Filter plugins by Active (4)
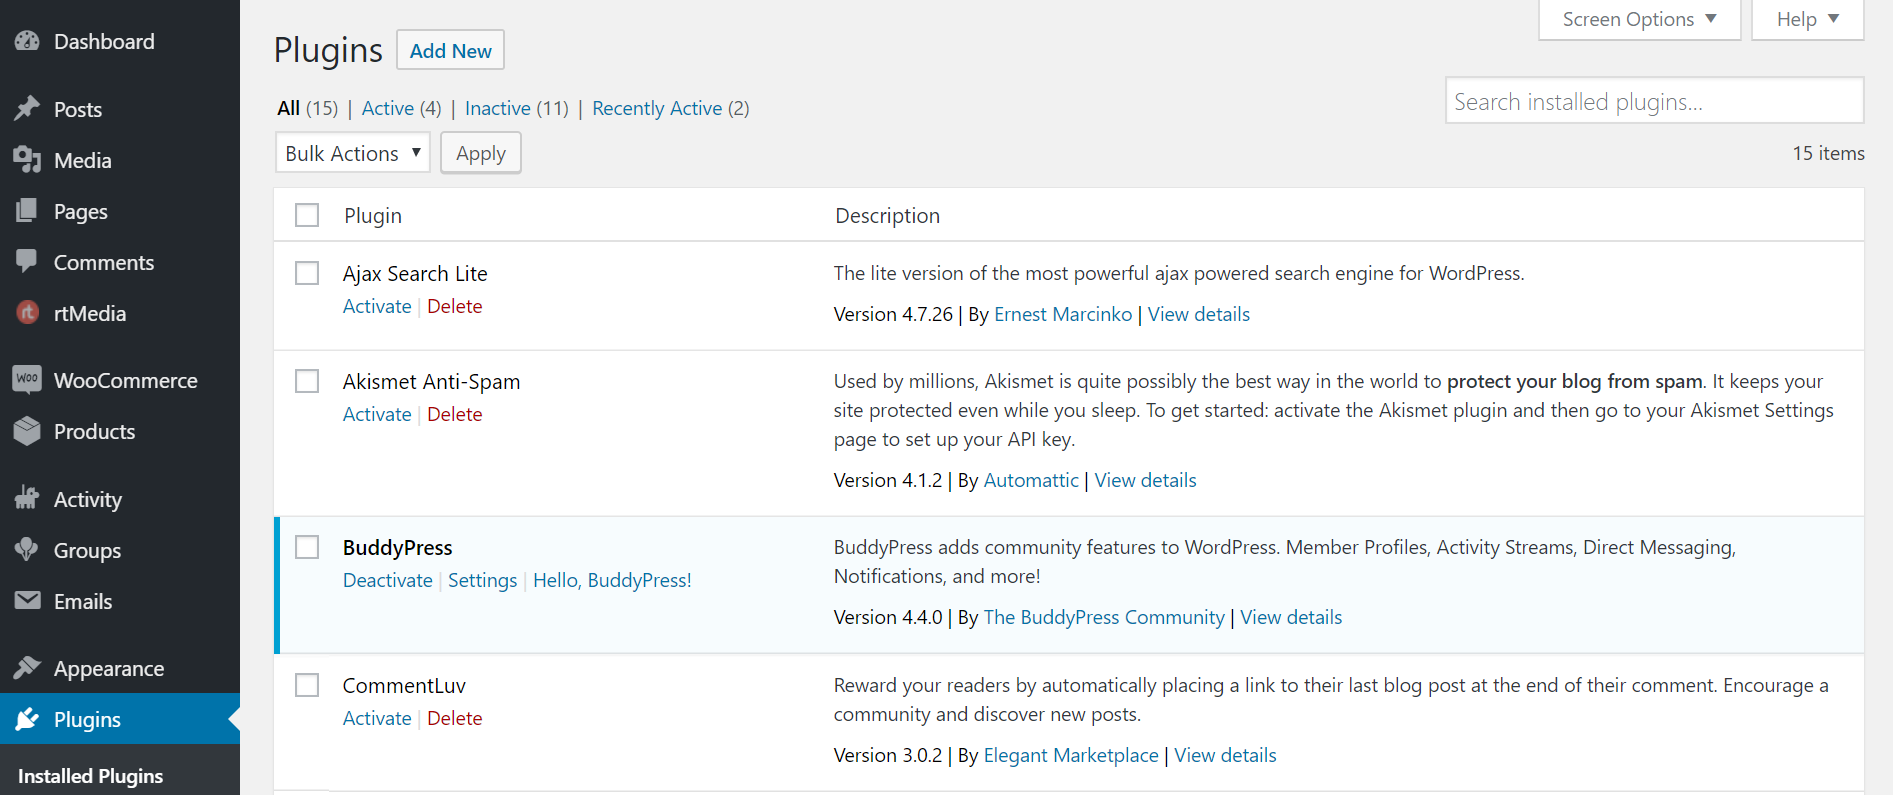Screen dimensions: 1893x795 401,108
